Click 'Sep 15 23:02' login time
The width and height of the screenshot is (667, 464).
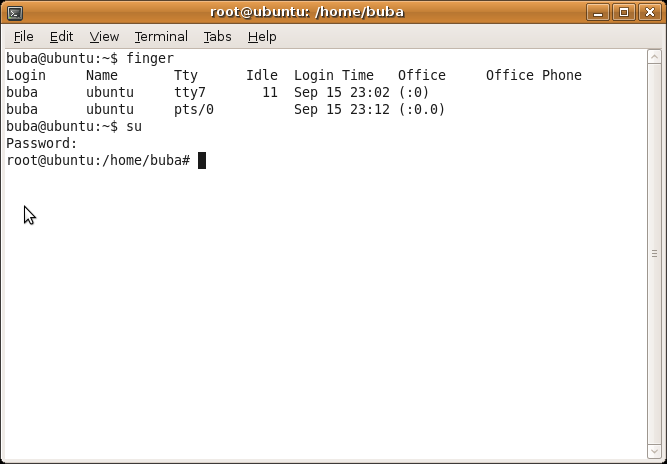342,92
